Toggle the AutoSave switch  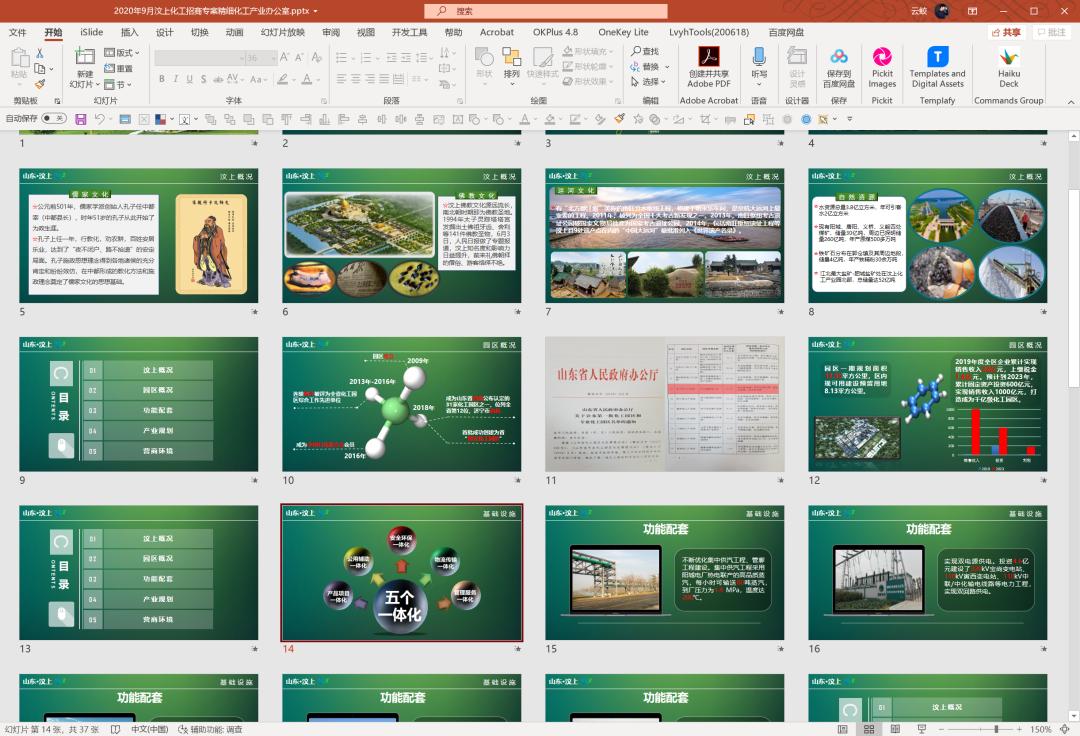tap(53, 118)
